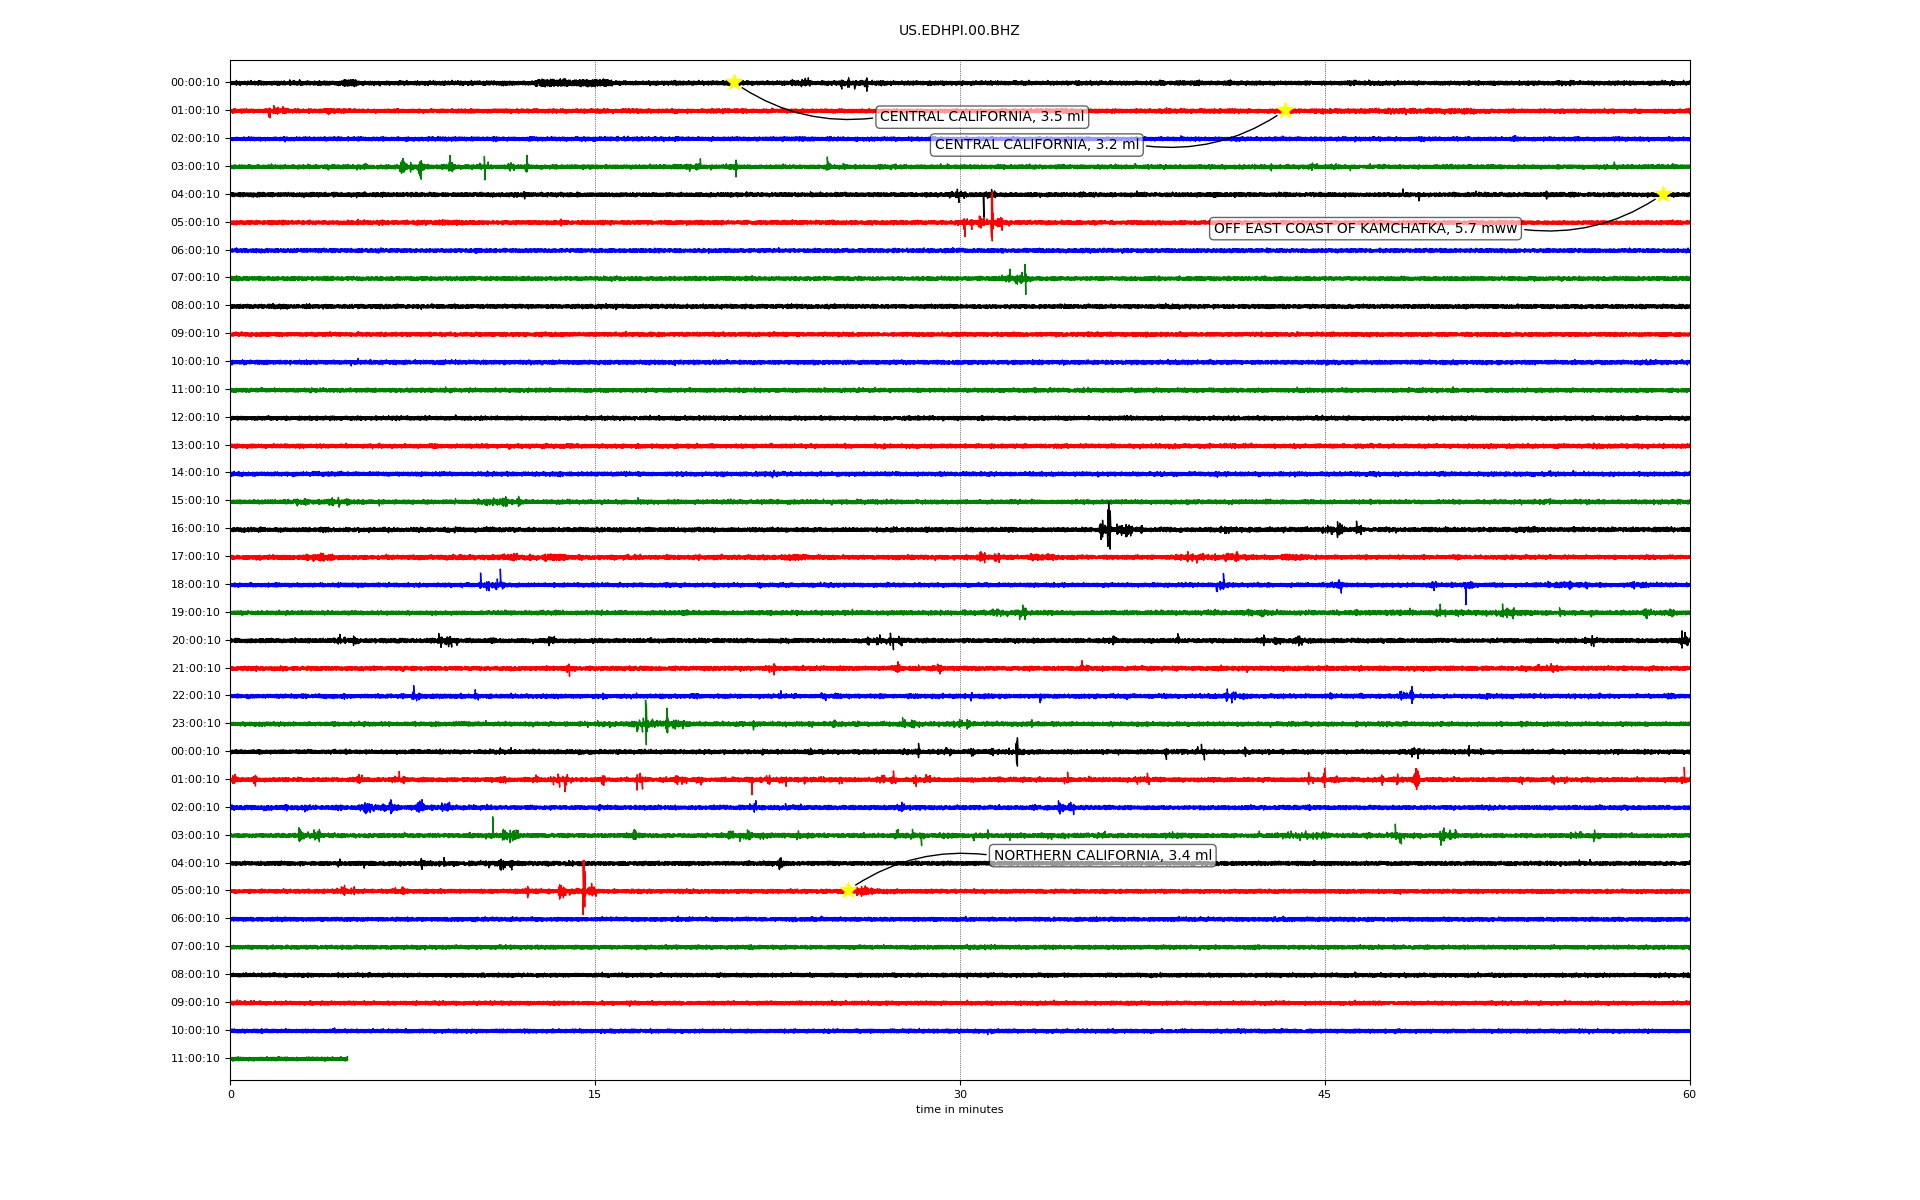The height and width of the screenshot is (1200, 1920).
Task: Click the 'time in minutes' axis label
Action: click(x=959, y=1109)
